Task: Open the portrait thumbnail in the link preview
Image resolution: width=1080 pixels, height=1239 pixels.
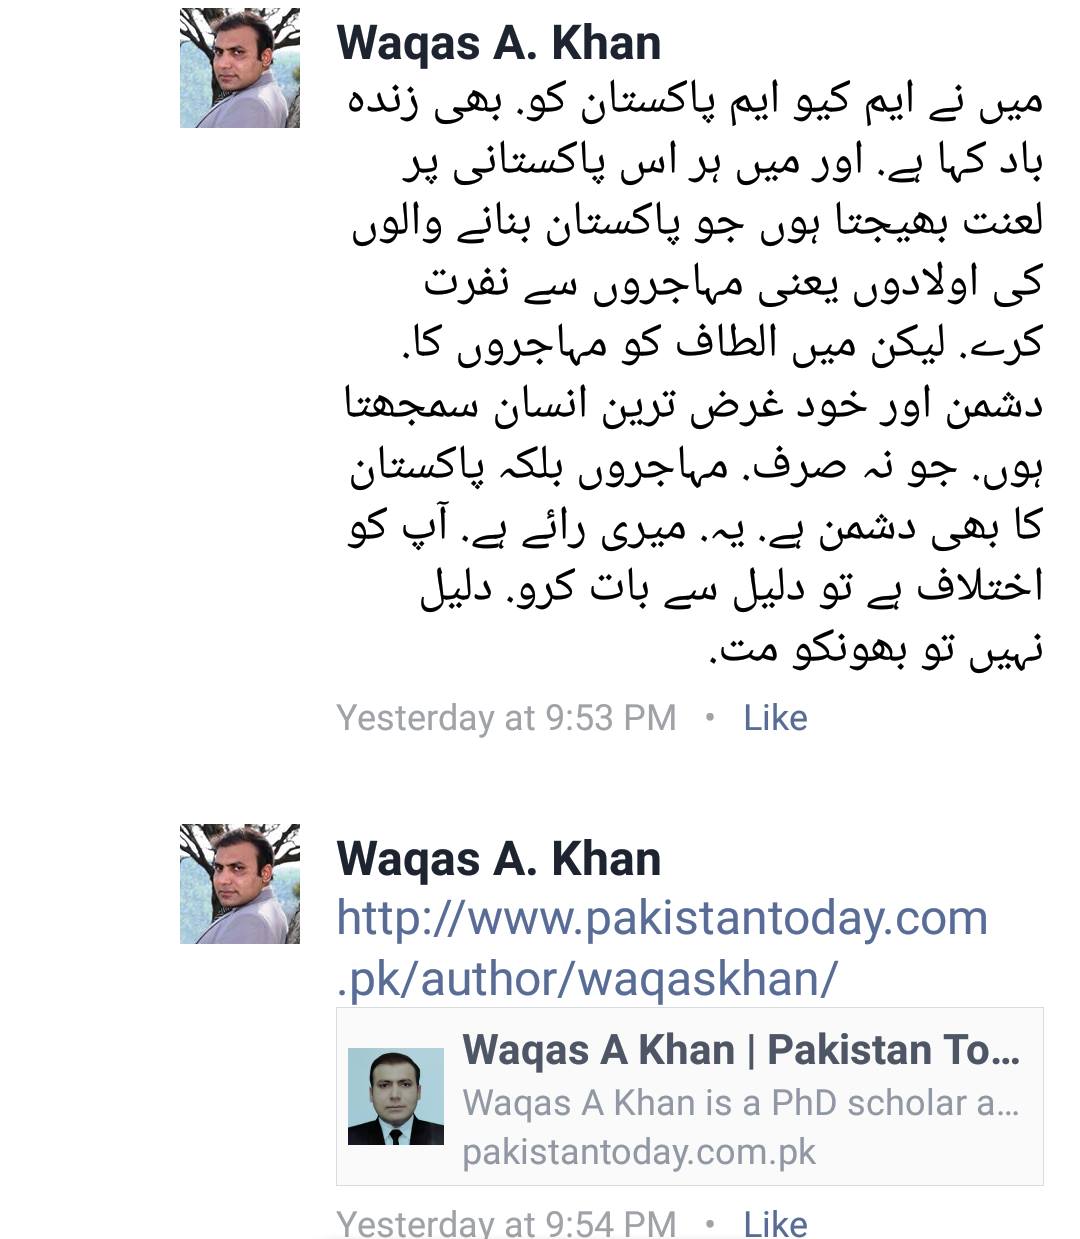Action: [396, 1097]
